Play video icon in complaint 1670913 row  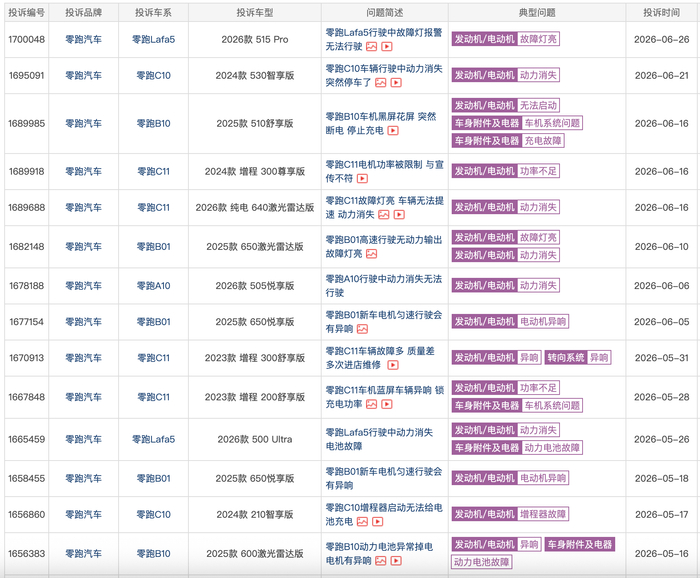click(x=393, y=365)
